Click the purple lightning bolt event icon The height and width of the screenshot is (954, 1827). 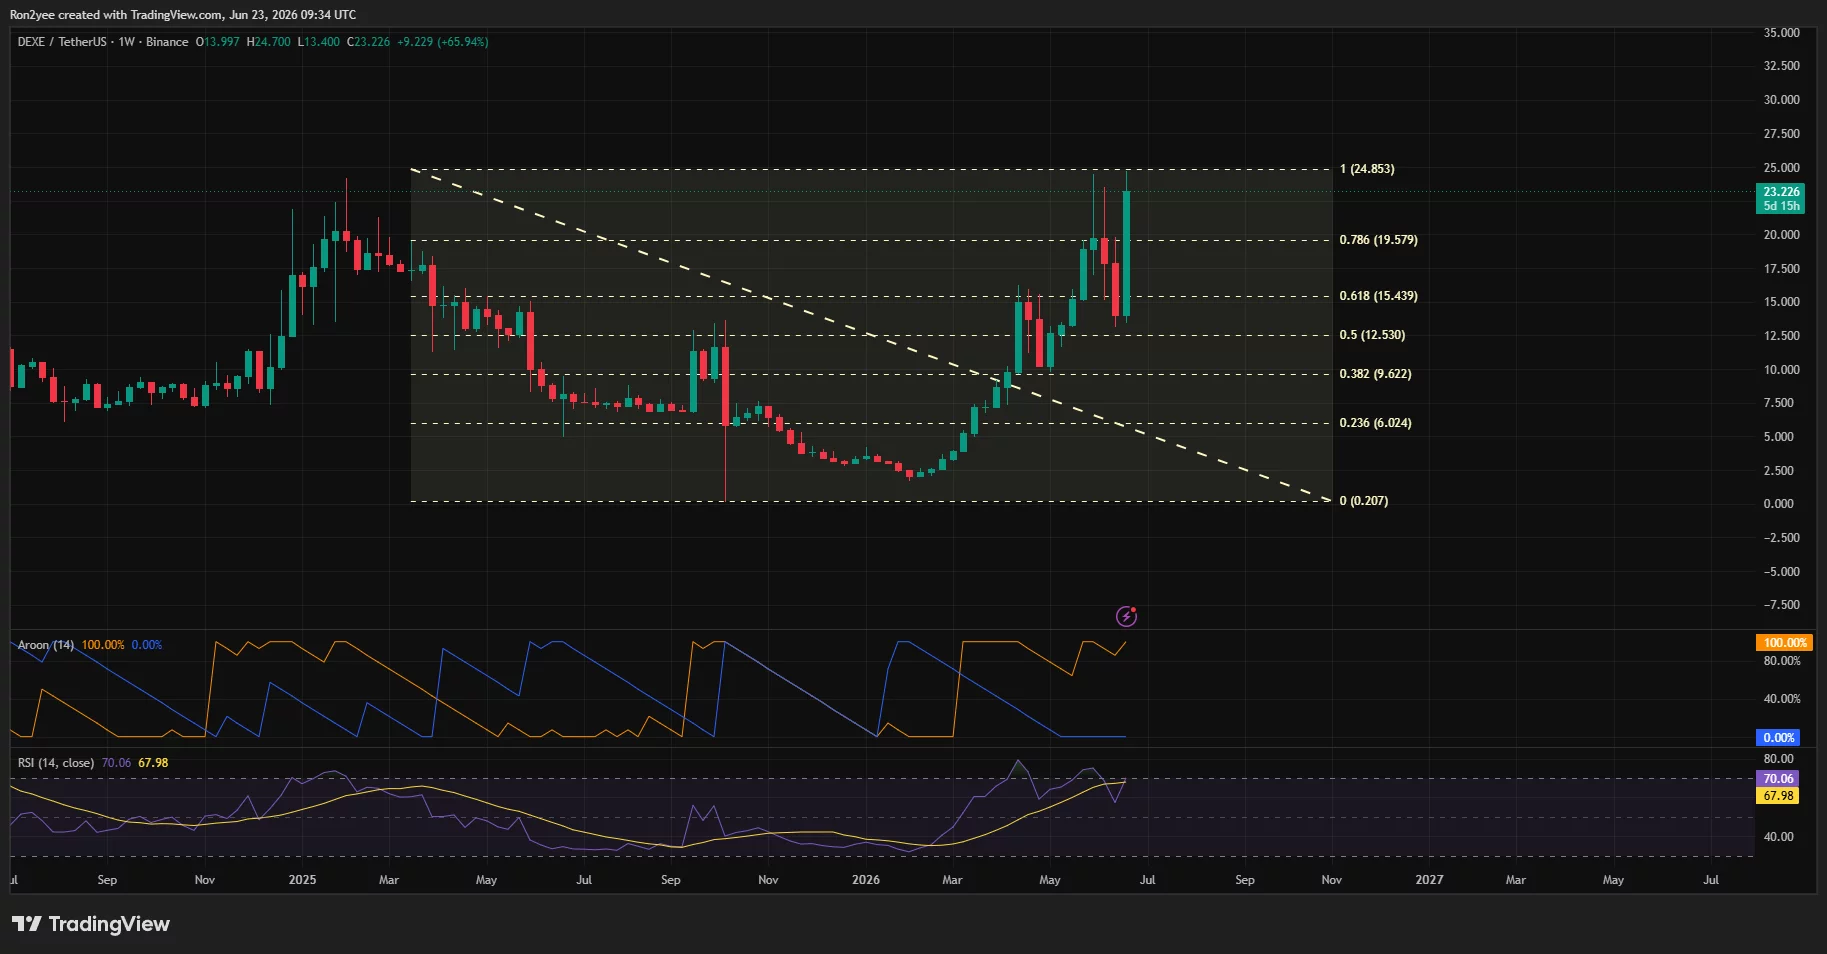[x=1126, y=616]
